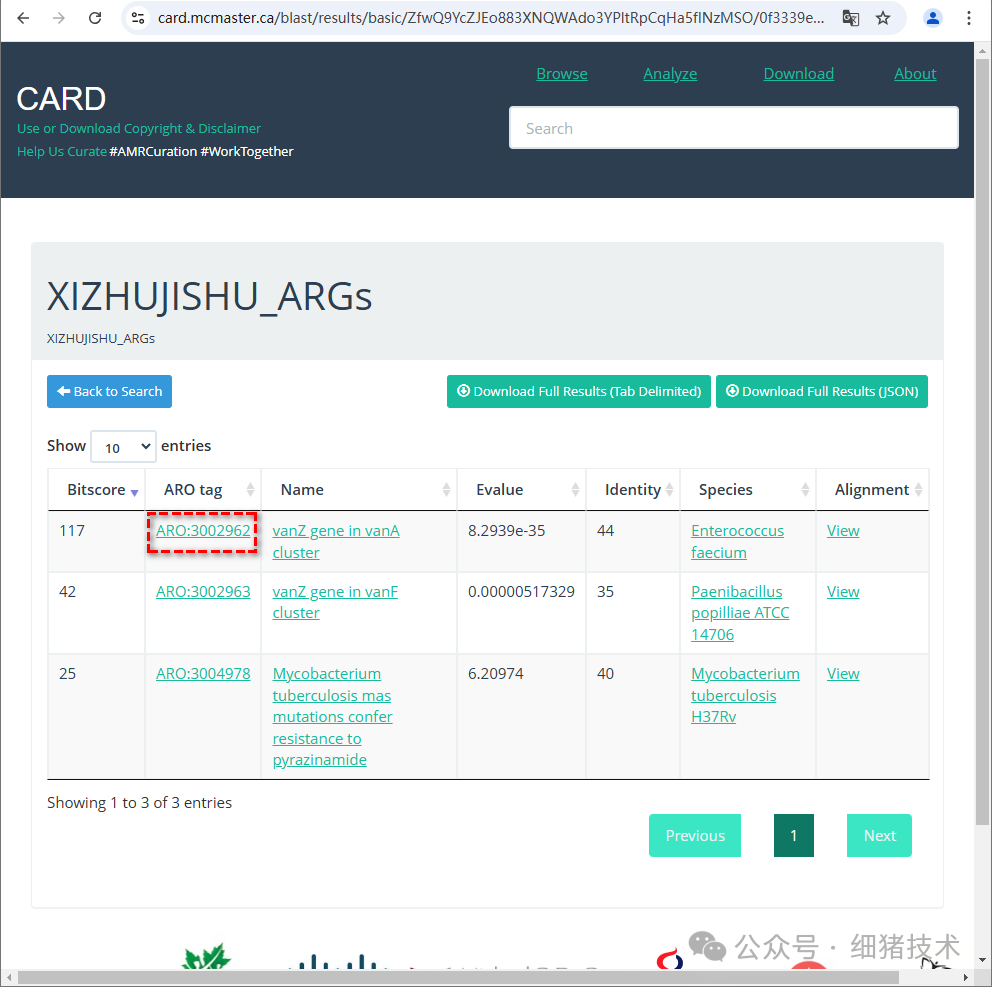Viewport: 992px width, 987px height.
Task: Switch to the Analyze section
Action: (670, 73)
